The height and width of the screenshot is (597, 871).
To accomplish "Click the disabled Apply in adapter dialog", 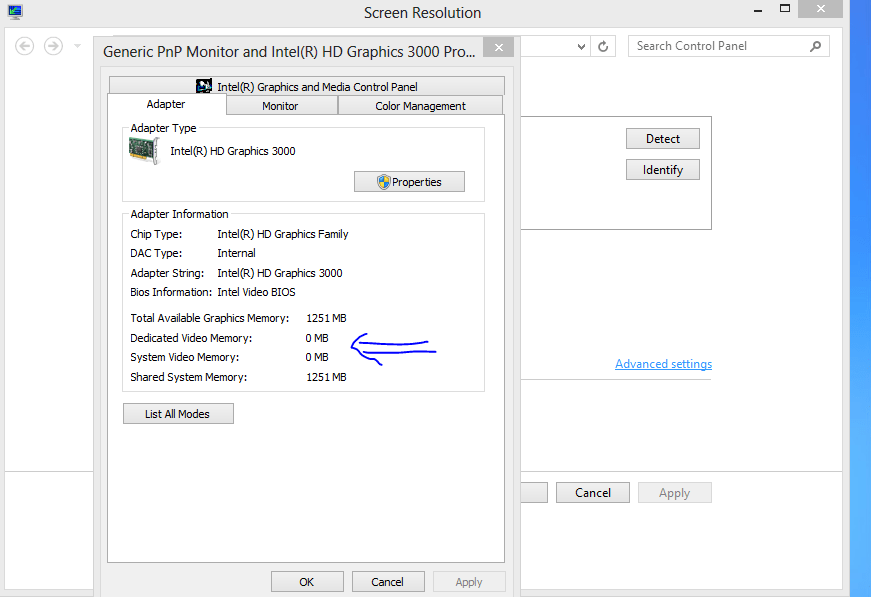I will pos(469,581).
